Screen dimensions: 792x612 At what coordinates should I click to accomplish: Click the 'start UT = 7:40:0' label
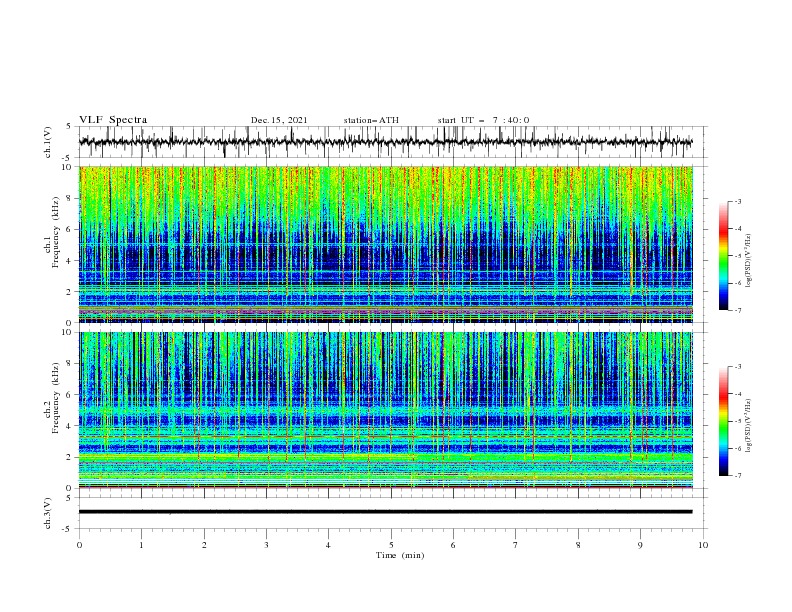point(483,120)
